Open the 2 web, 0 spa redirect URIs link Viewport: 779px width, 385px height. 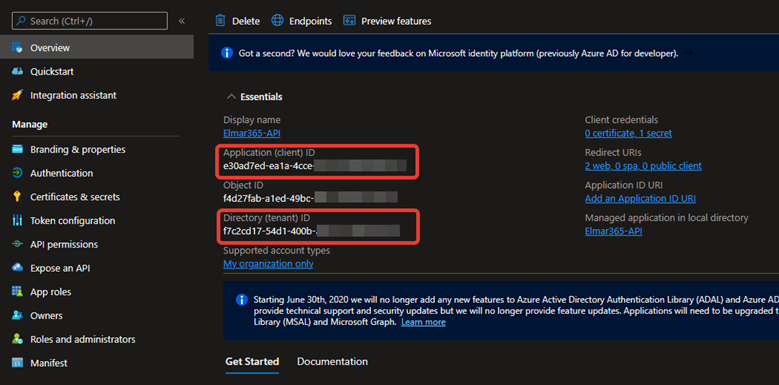tap(643, 166)
